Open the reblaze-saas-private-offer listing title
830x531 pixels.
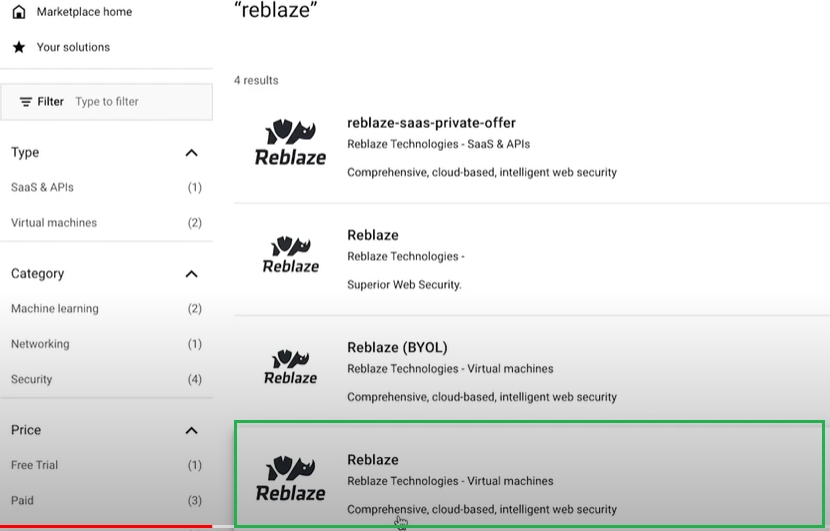click(431, 123)
